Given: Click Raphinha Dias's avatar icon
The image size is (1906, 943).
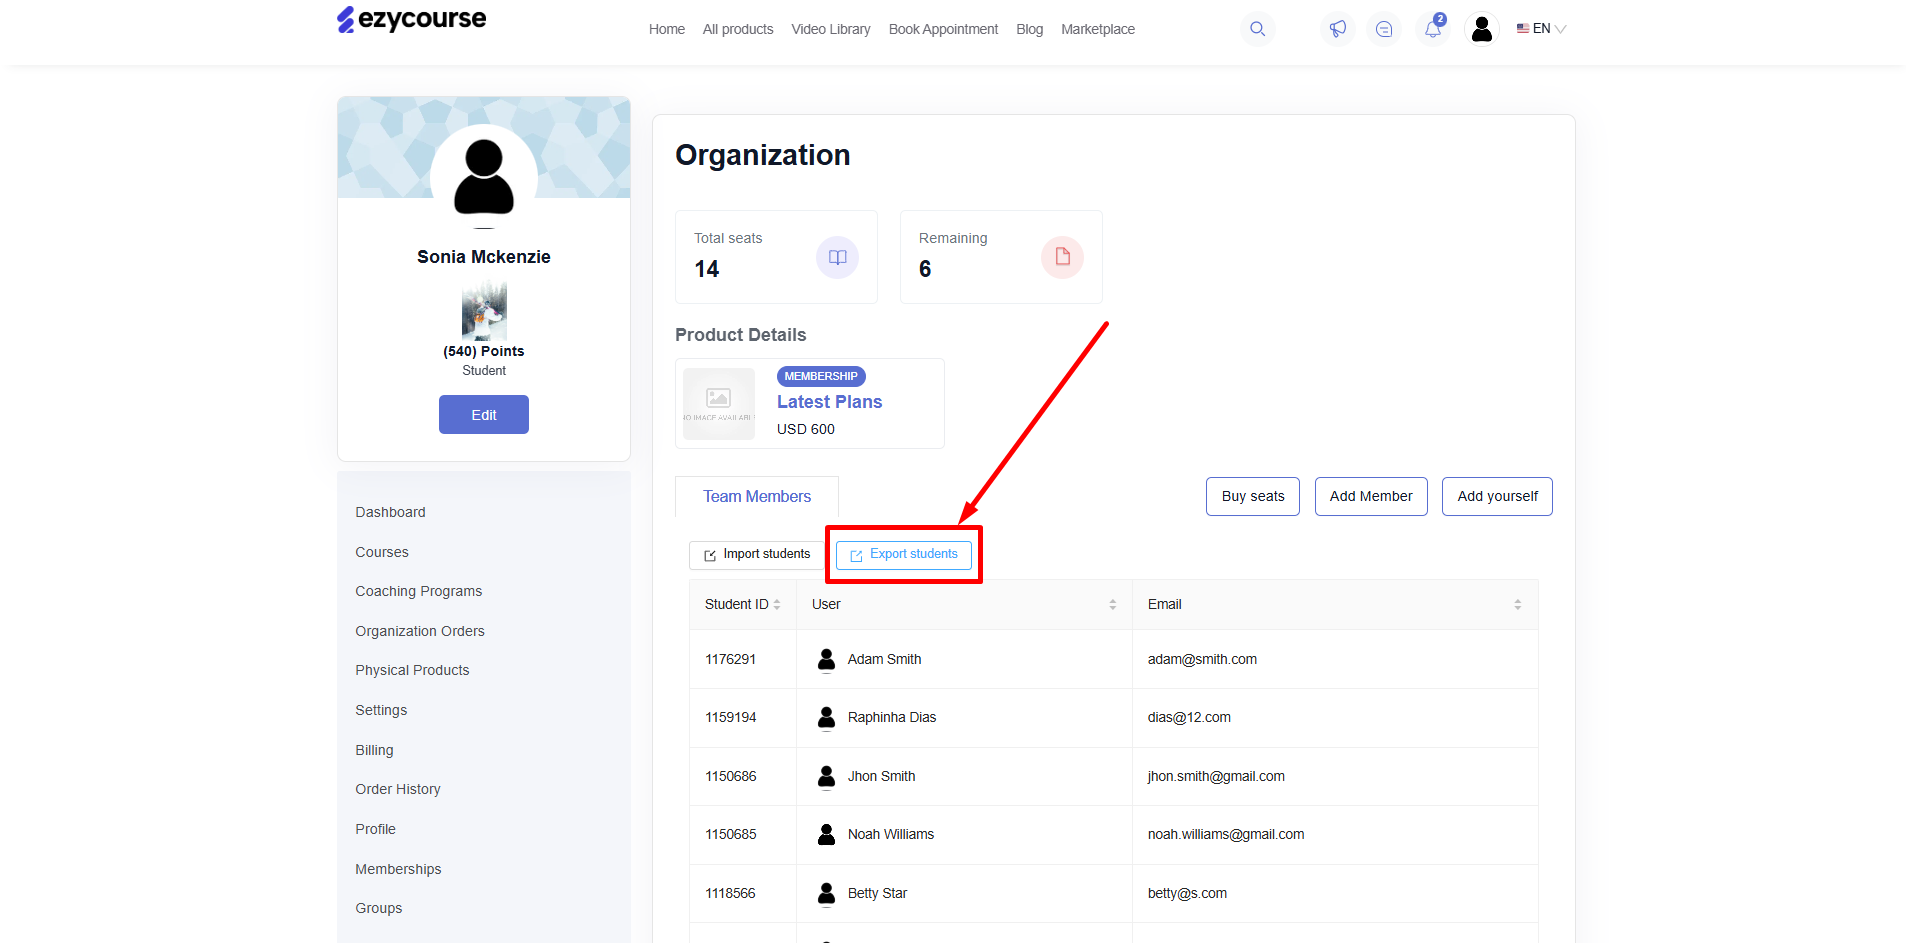Looking at the screenshot, I should [826, 718].
